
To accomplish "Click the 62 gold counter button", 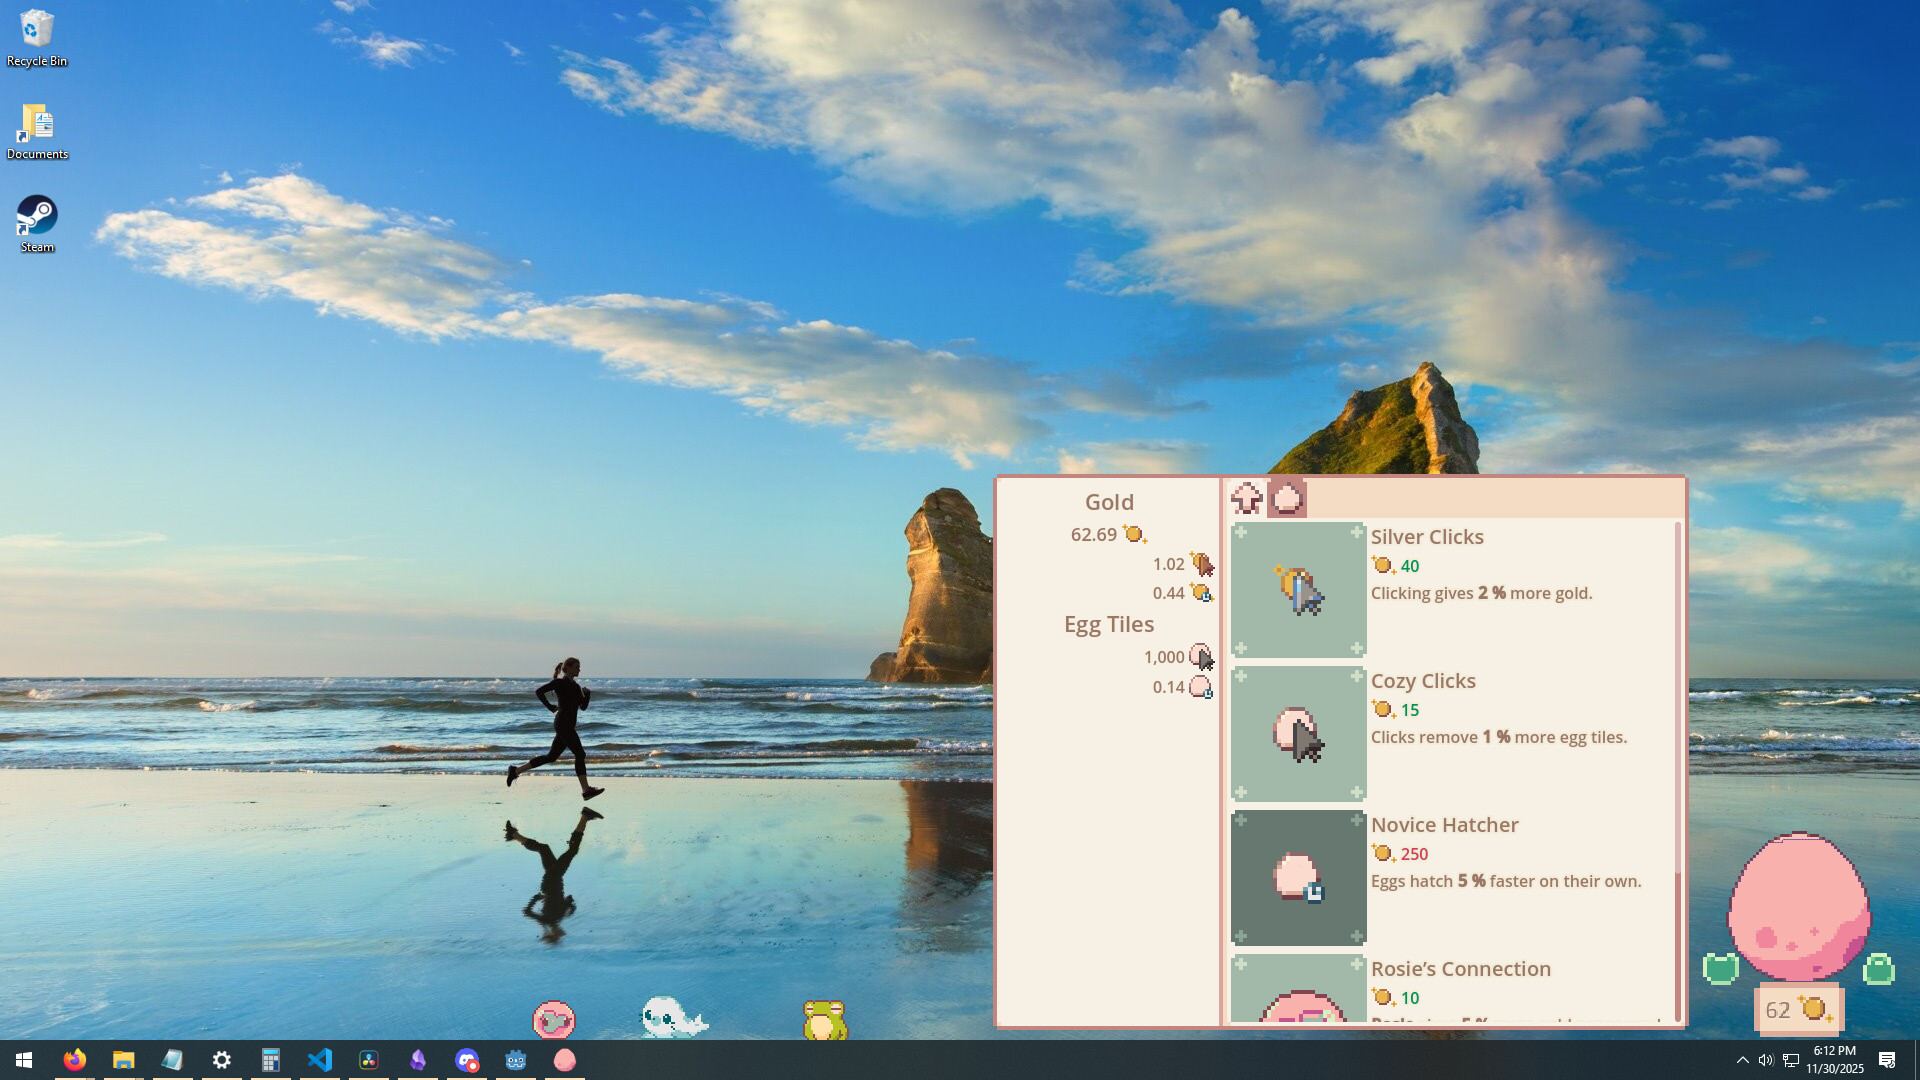I will (1798, 1010).
